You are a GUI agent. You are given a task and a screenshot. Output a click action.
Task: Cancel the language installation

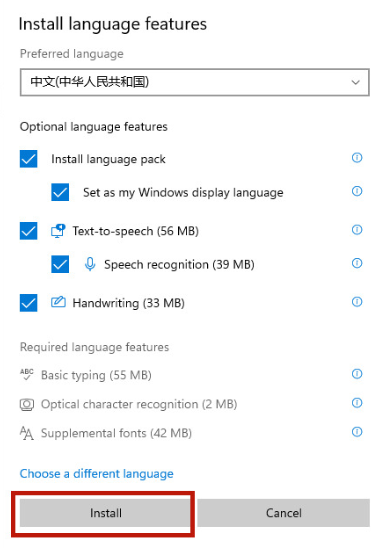pos(284,513)
